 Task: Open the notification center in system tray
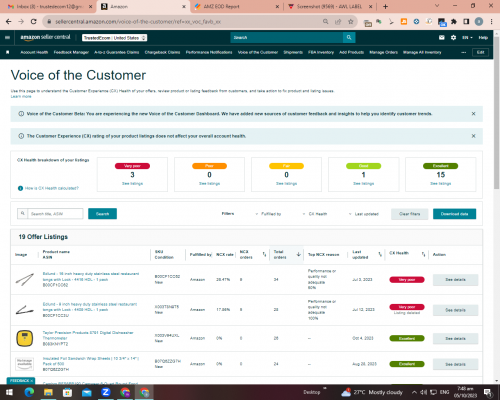[487, 392]
